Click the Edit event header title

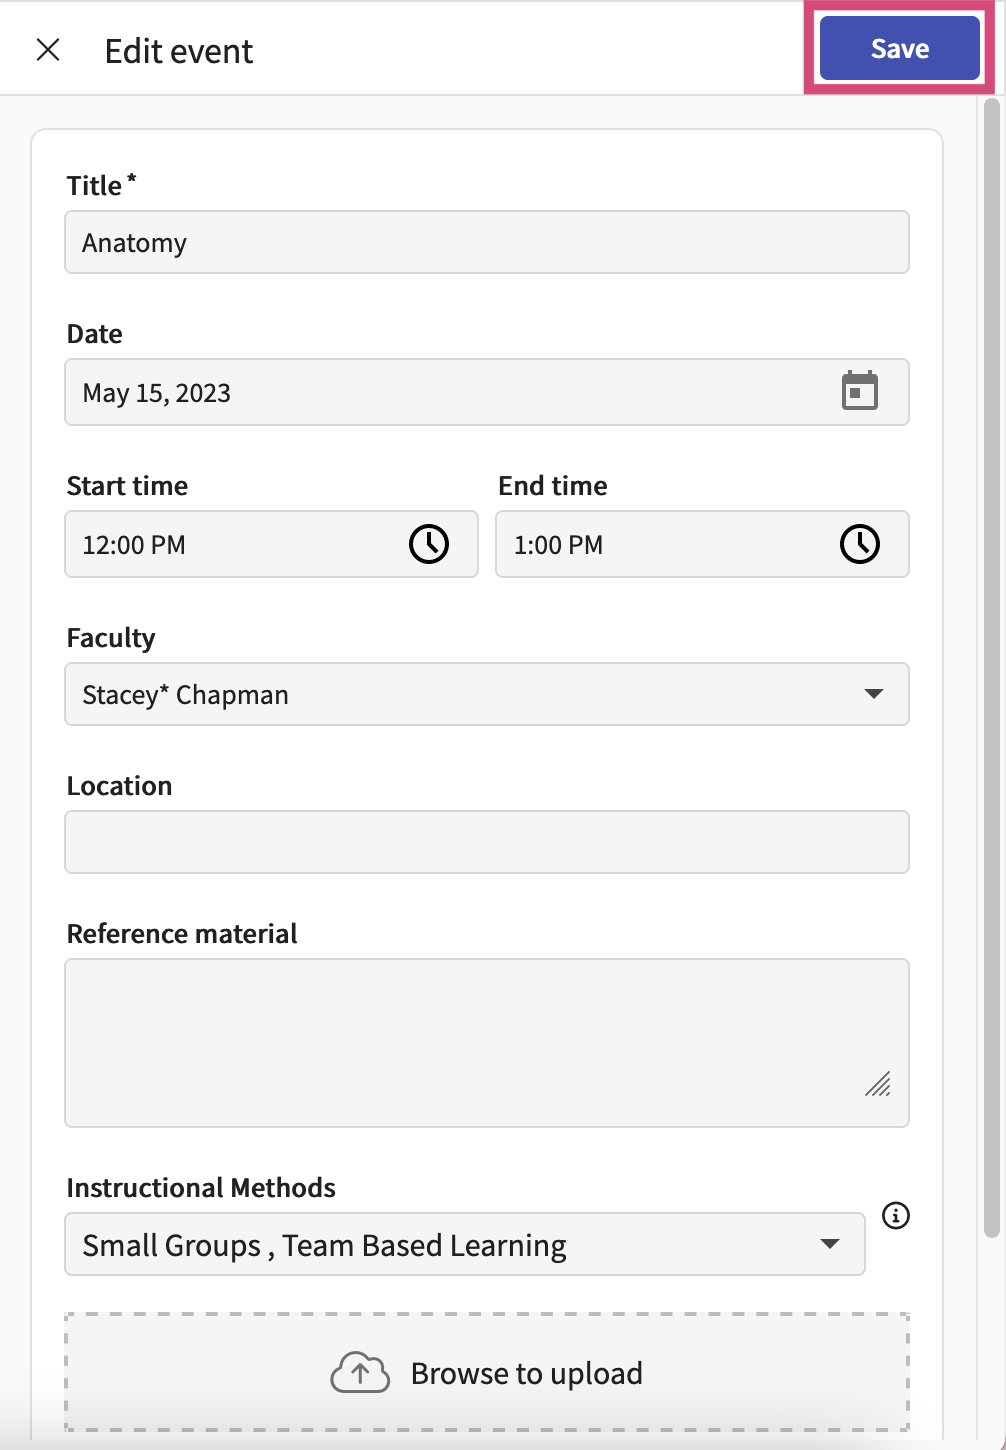176,50
